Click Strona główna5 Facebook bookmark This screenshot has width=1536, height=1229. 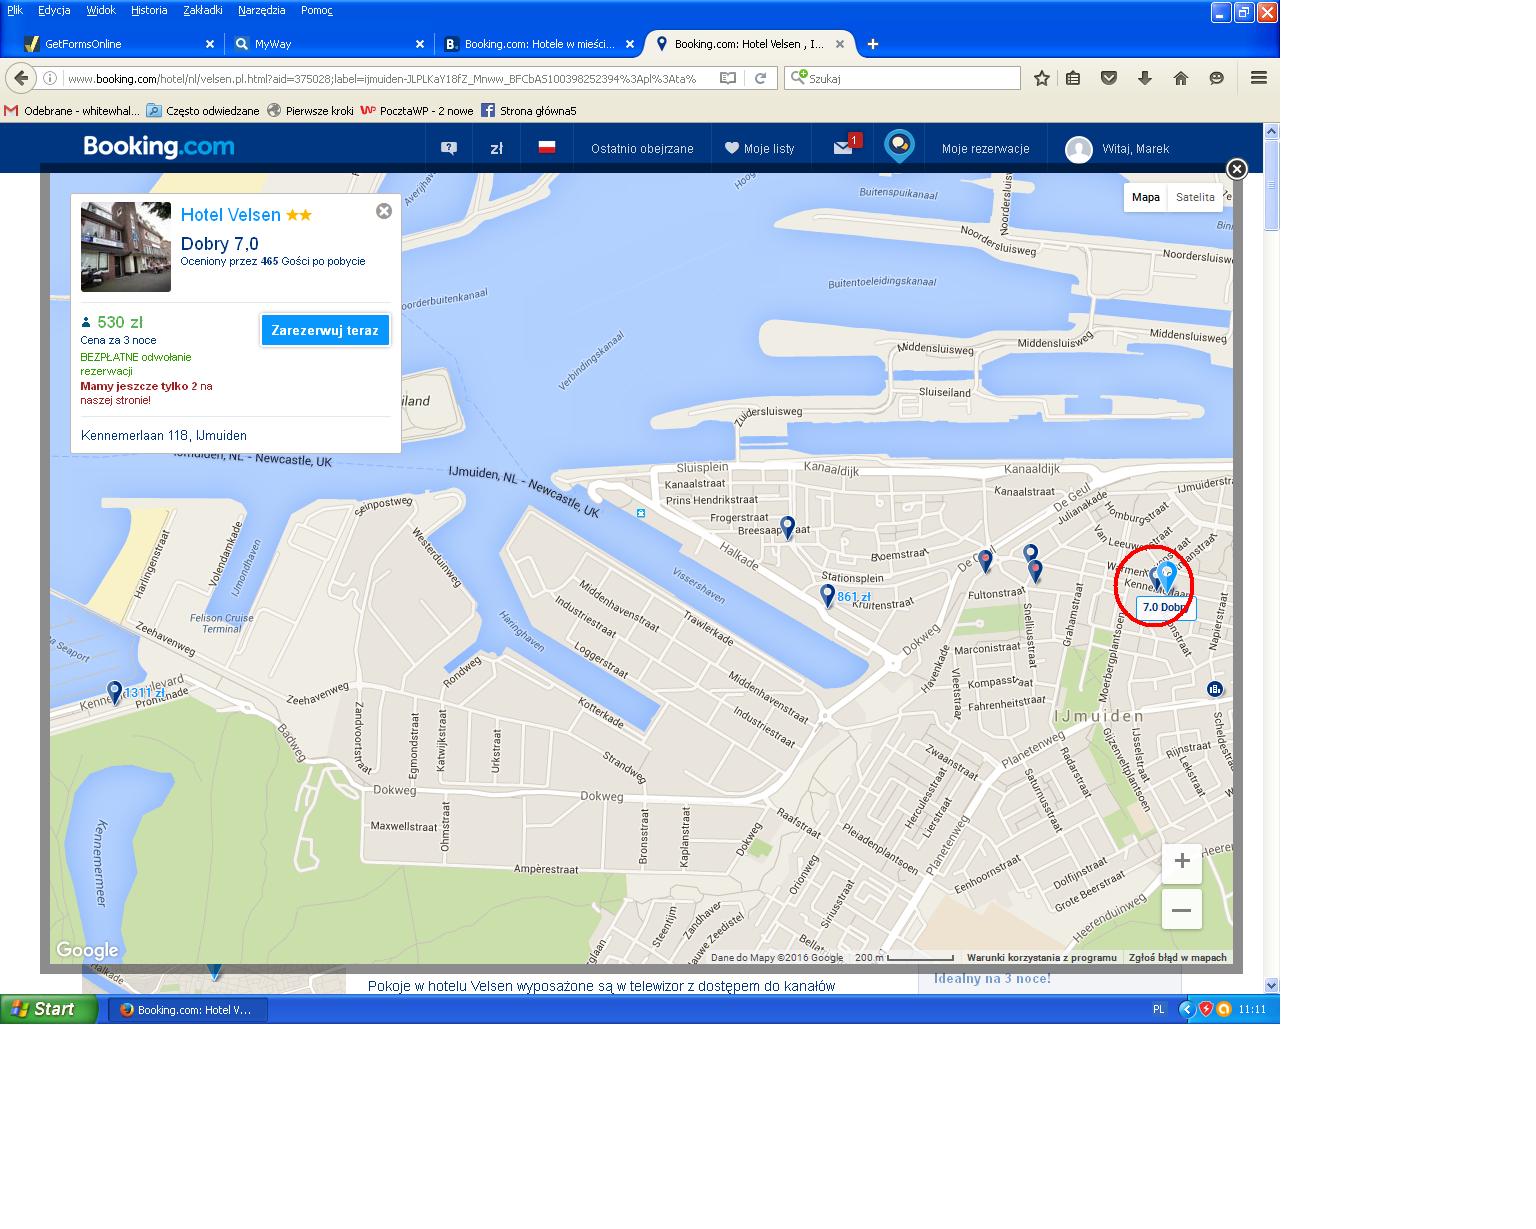pyautogui.click(x=529, y=111)
